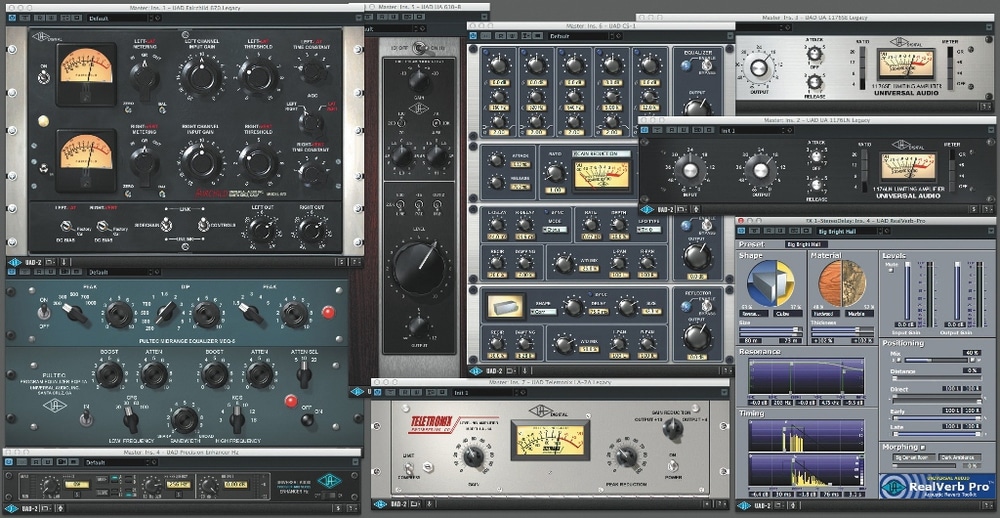
Task: Click the large Level knob on UA 610-B
Action: coord(419,269)
